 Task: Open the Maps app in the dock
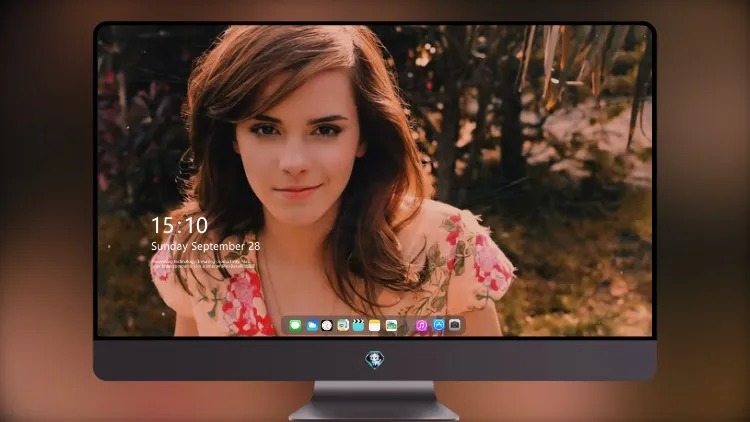343,326
